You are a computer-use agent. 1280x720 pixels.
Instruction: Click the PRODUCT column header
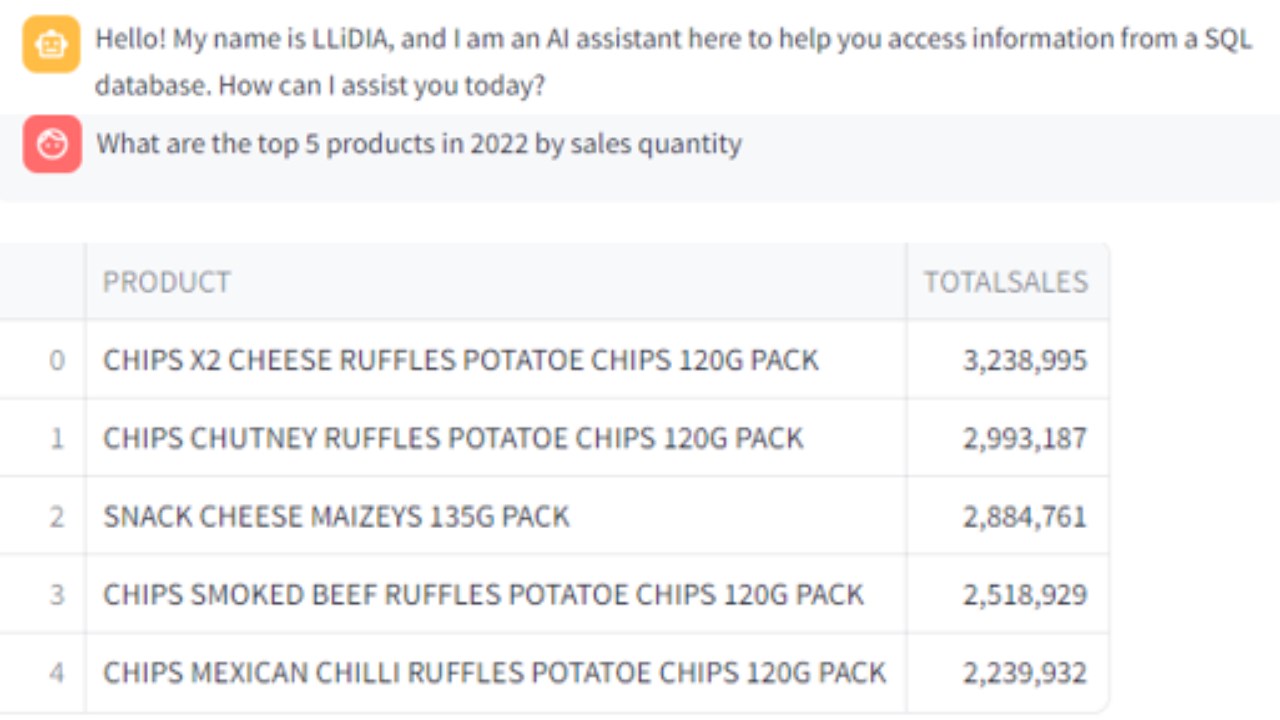point(167,282)
